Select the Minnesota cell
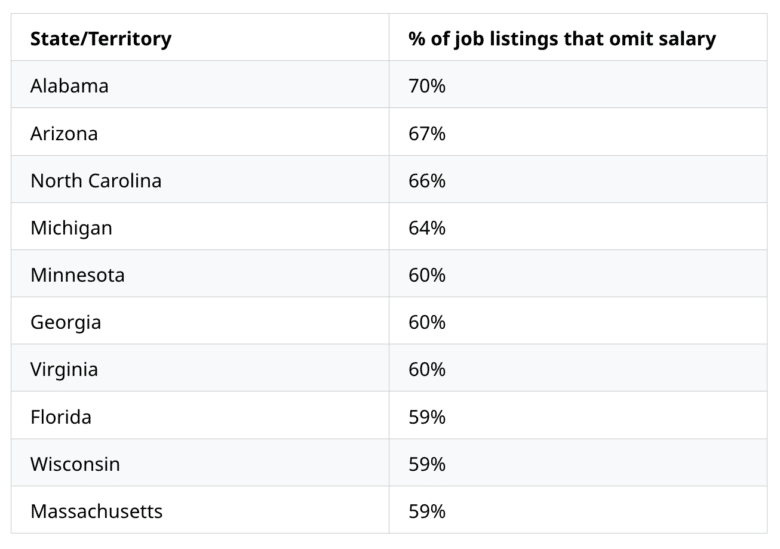 coord(78,275)
